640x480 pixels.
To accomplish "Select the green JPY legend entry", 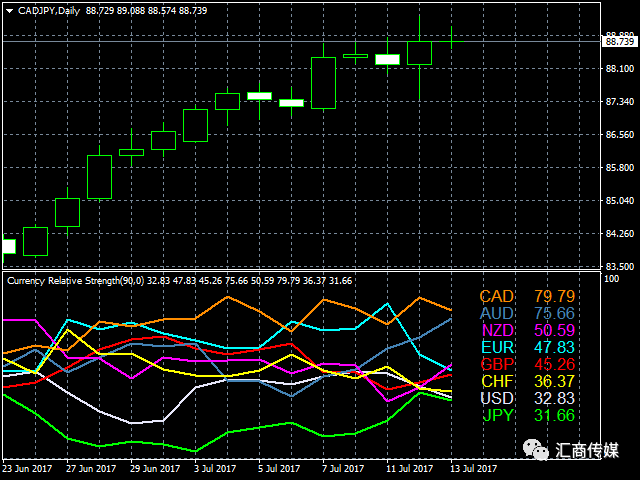I will 498,416.
